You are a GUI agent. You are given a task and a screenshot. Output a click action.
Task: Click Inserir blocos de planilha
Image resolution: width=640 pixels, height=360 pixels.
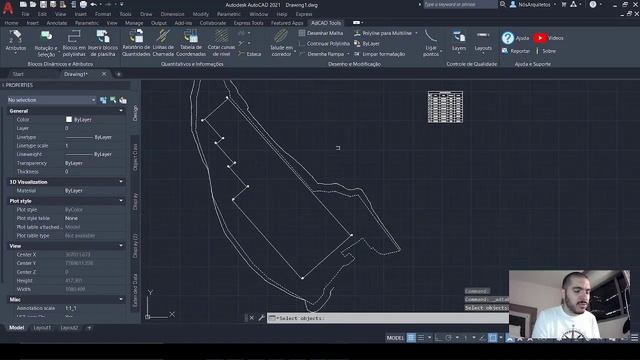click(x=103, y=43)
